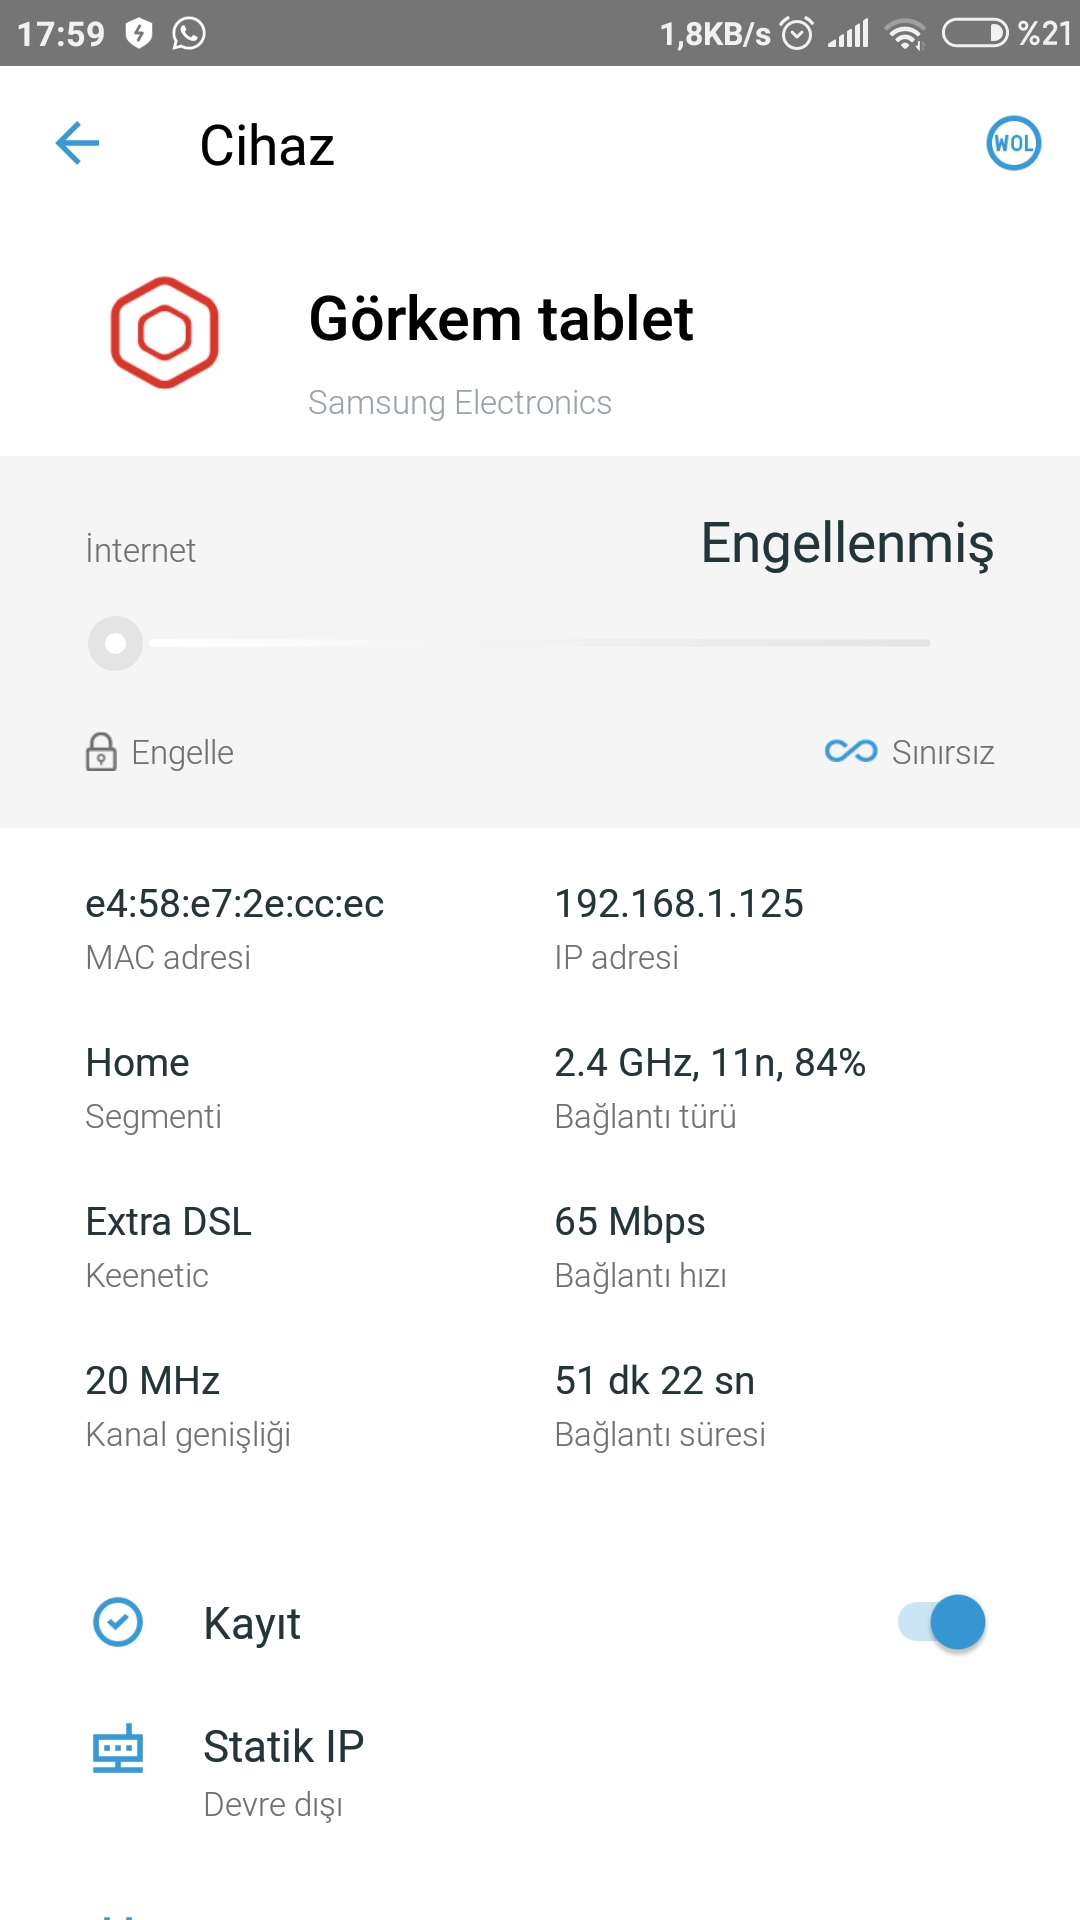Tap the Engelle lock icon
The image size is (1080, 1920).
click(x=100, y=752)
